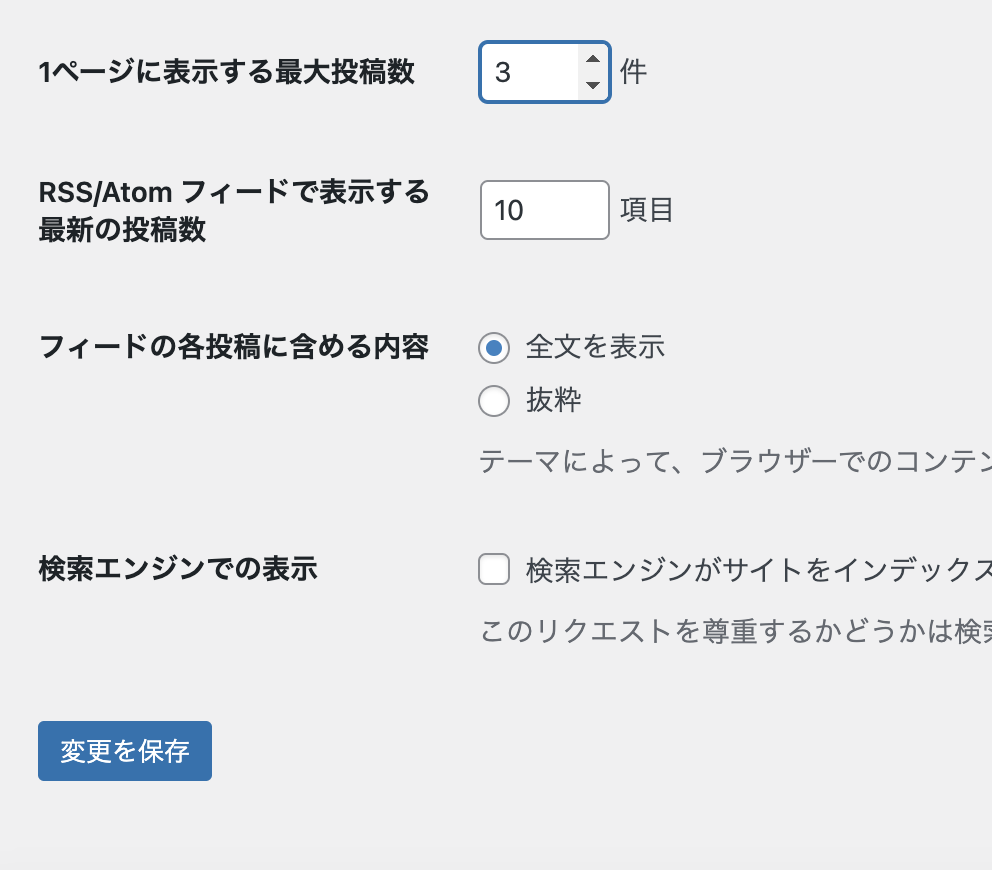Image resolution: width=992 pixels, height=870 pixels.
Task: Select the 抜粋 radio button
Action: [494, 402]
